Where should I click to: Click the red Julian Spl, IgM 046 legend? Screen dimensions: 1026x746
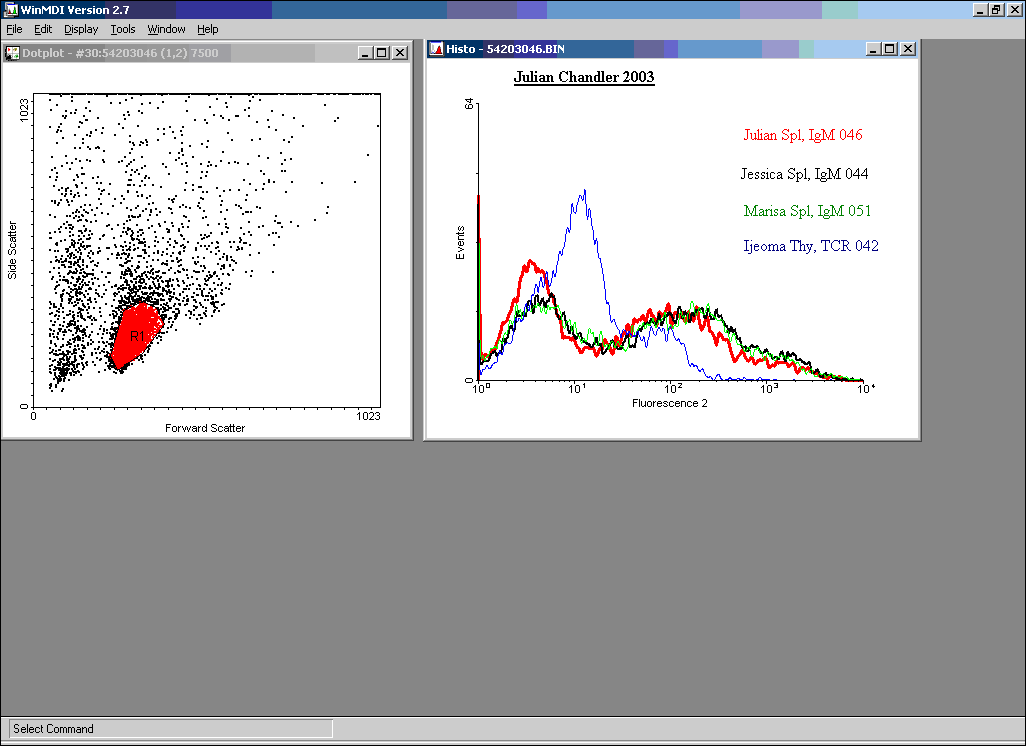[802, 135]
